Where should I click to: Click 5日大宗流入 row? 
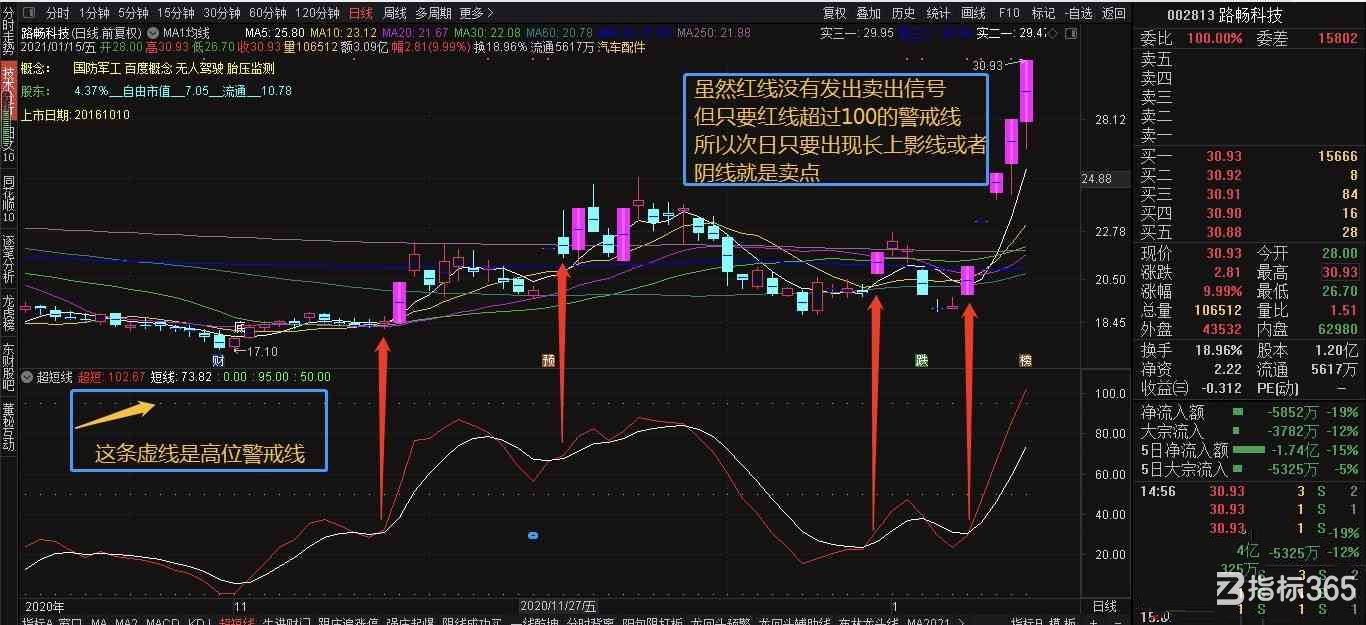click(x=1249, y=469)
